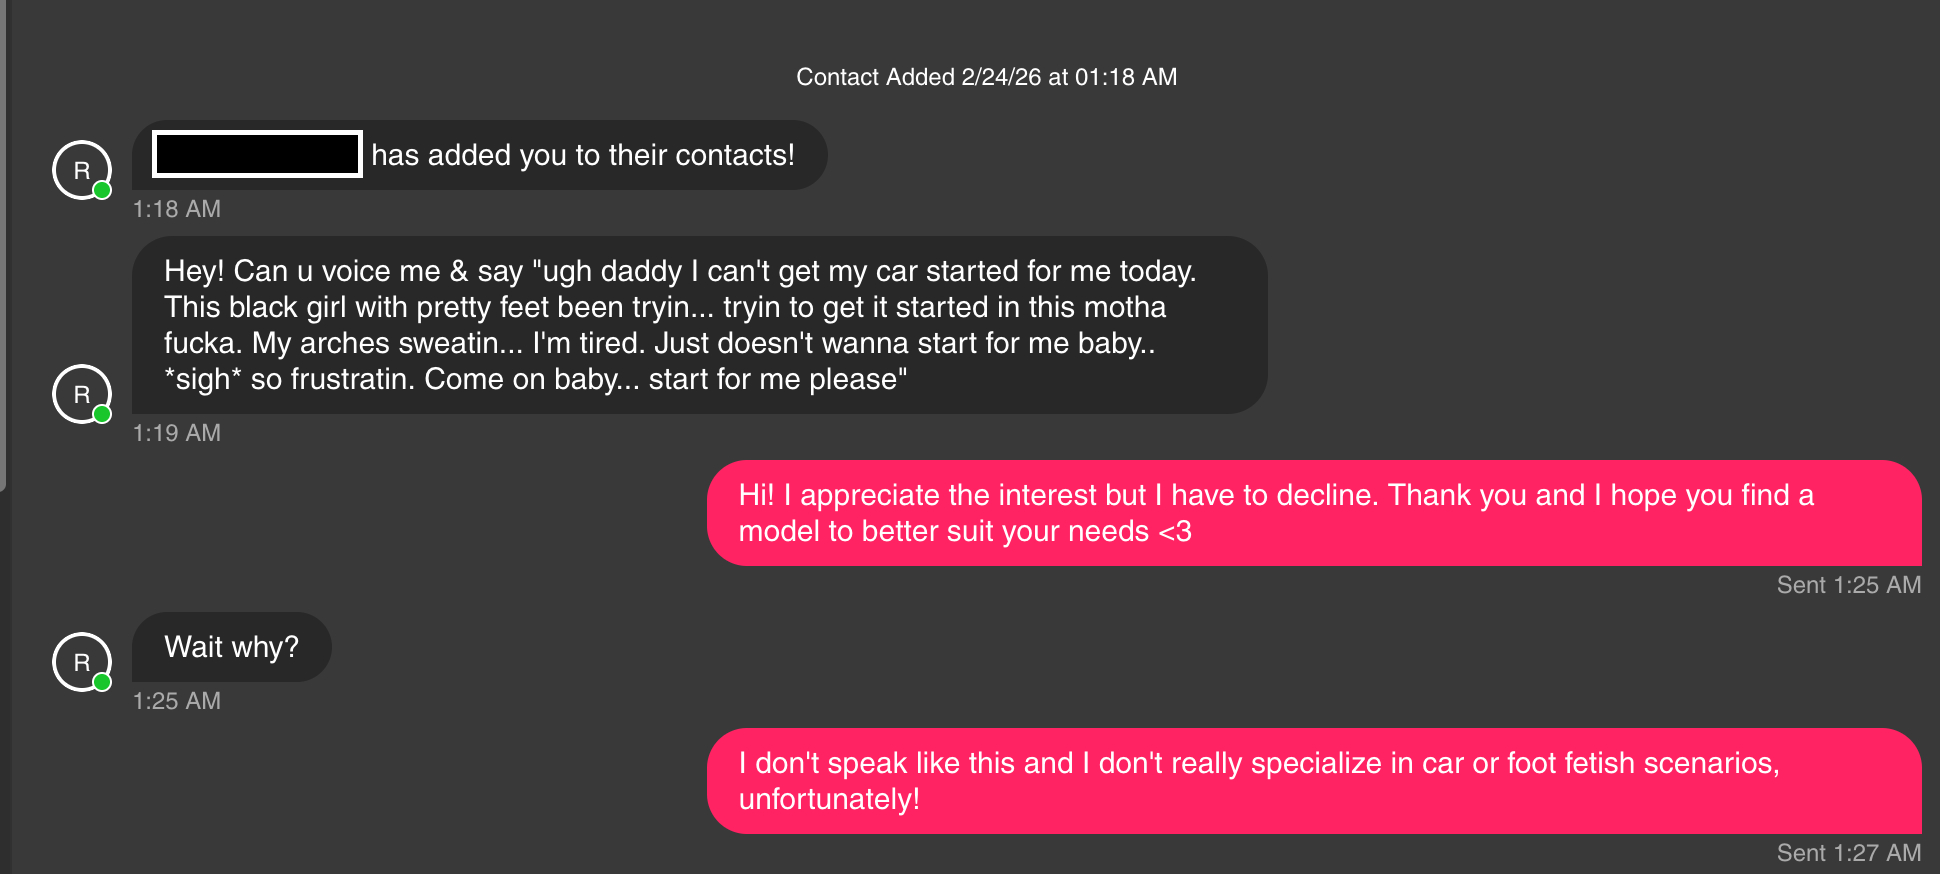Click the "Sent 1:25 AM" status label
This screenshot has height=874, width=1940.
(1848, 585)
